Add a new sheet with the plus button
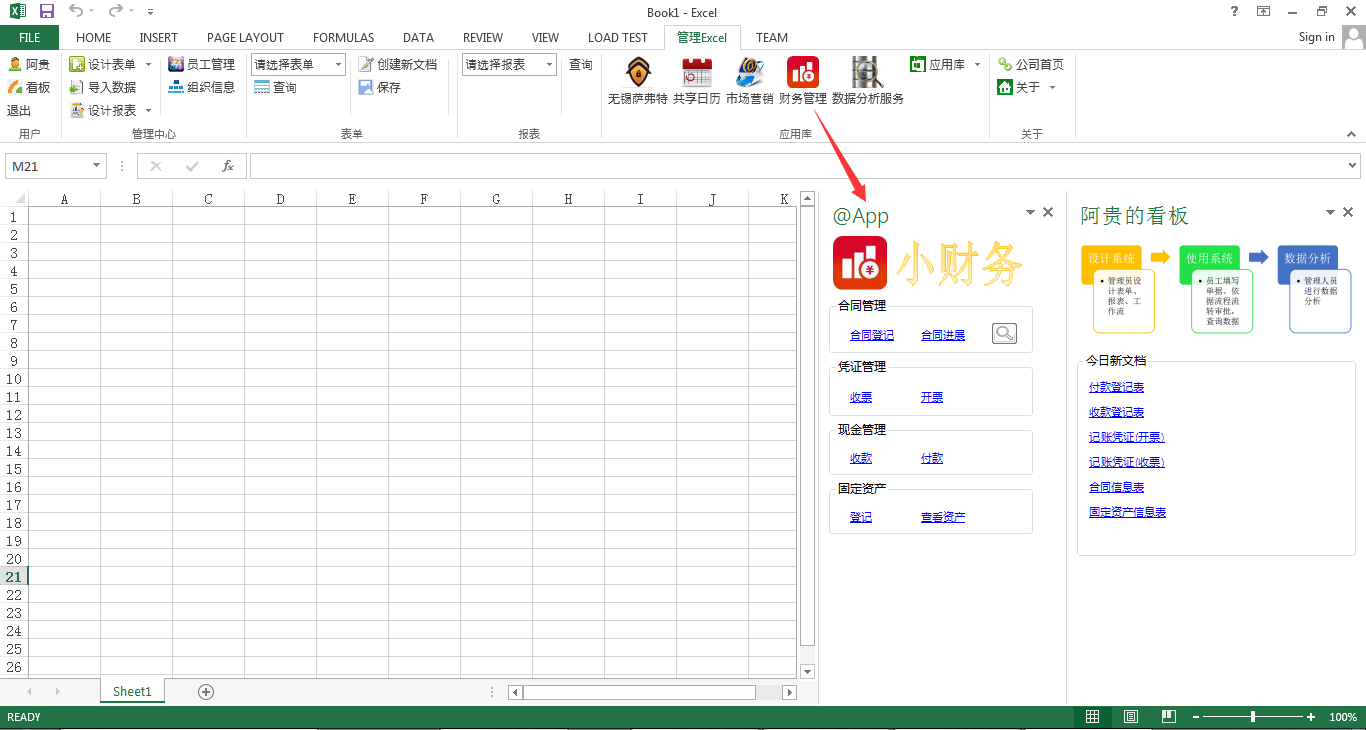Image resolution: width=1366 pixels, height=730 pixels. [206, 691]
